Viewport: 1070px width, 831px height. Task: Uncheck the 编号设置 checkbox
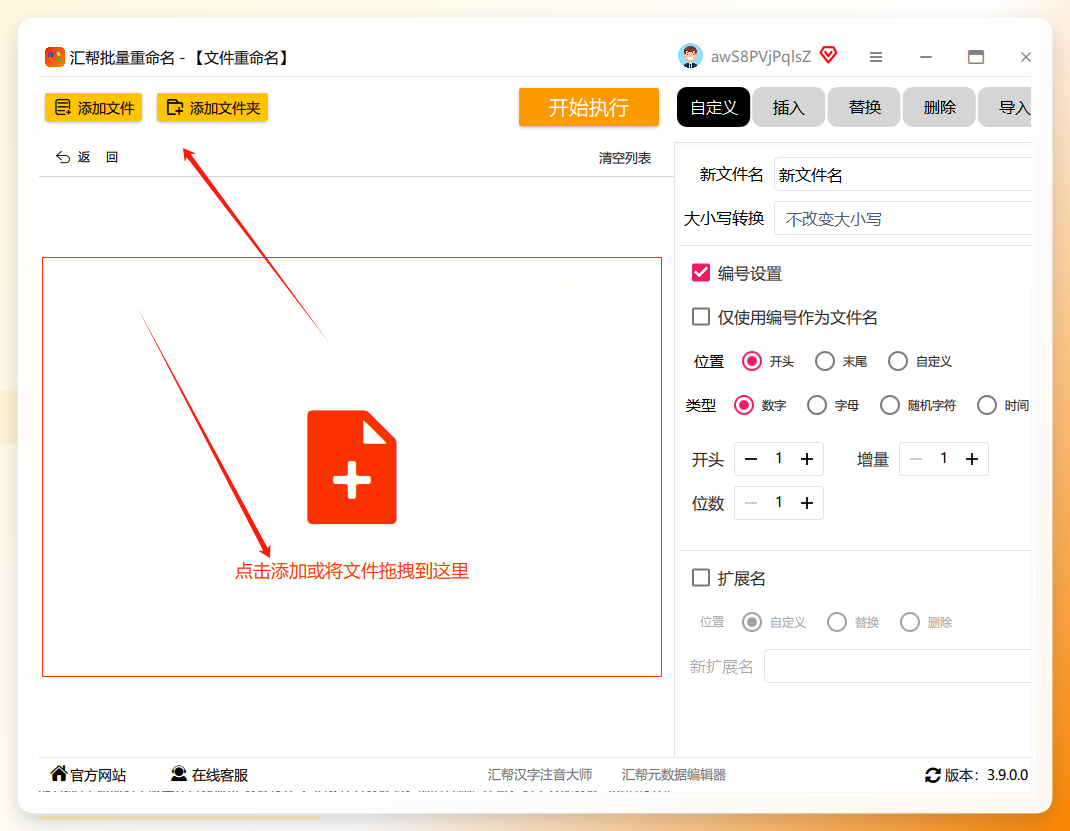coord(701,273)
